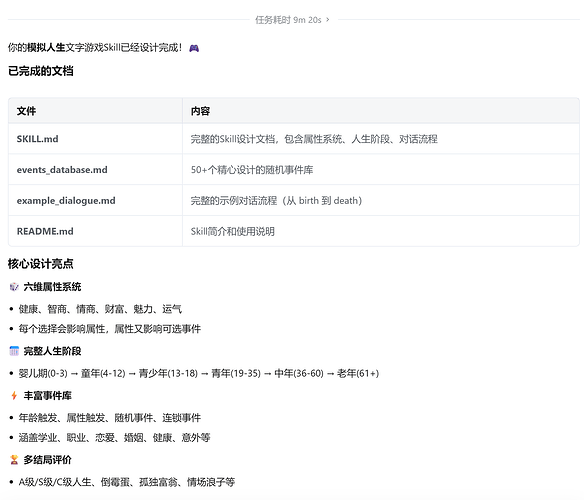
Task: Click the 任务耗时 9m 20s label
Action: tap(288, 20)
